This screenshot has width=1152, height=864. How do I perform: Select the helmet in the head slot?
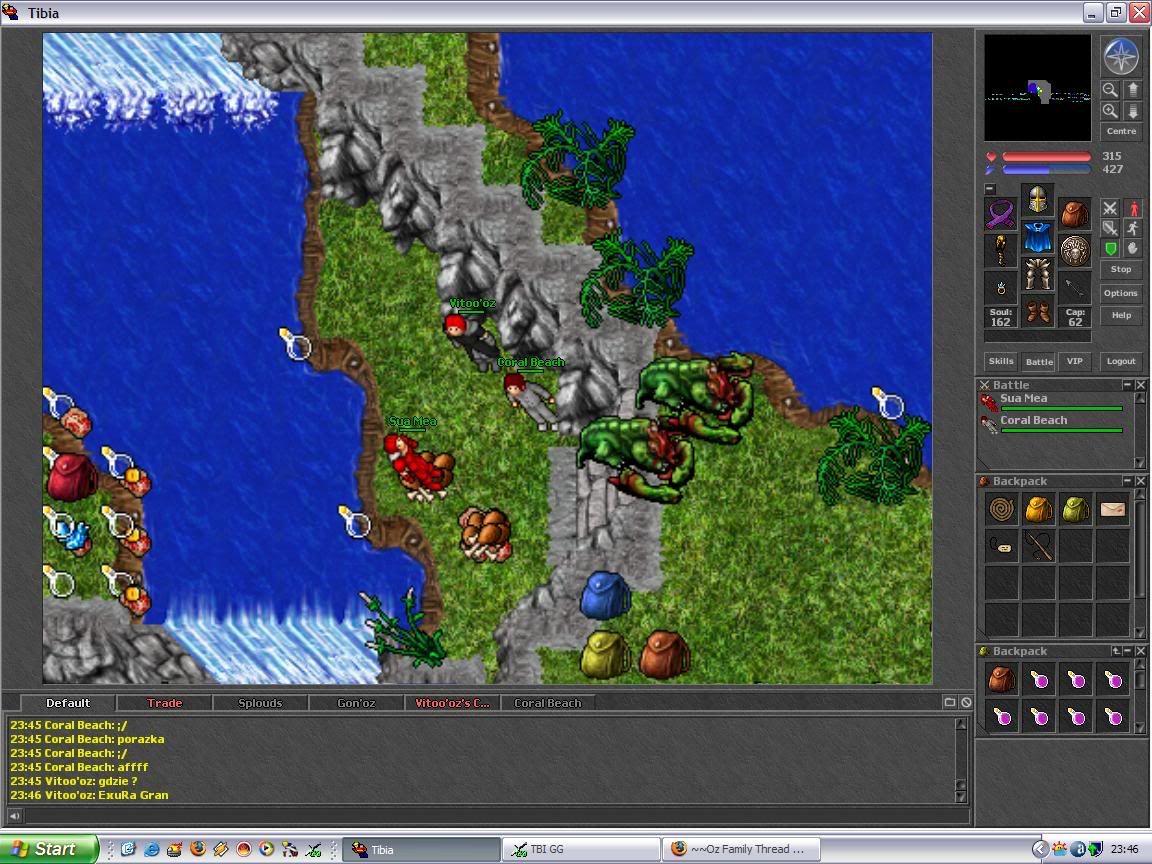pyautogui.click(x=1037, y=198)
